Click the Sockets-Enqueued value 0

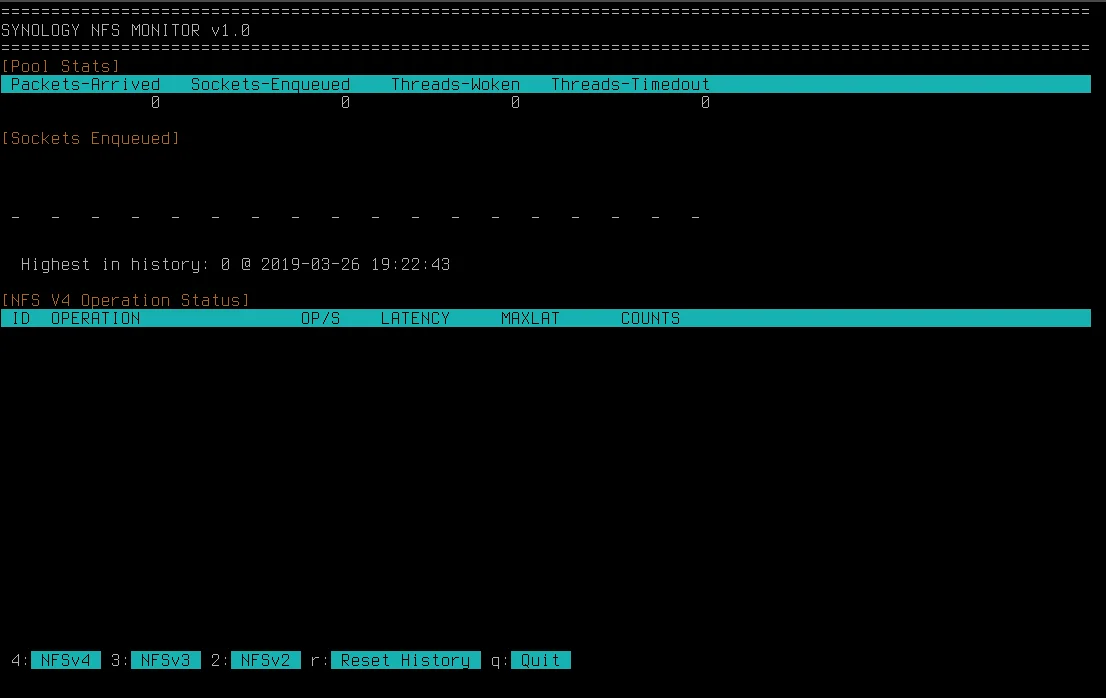pyautogui.click(x=345, y=103)
